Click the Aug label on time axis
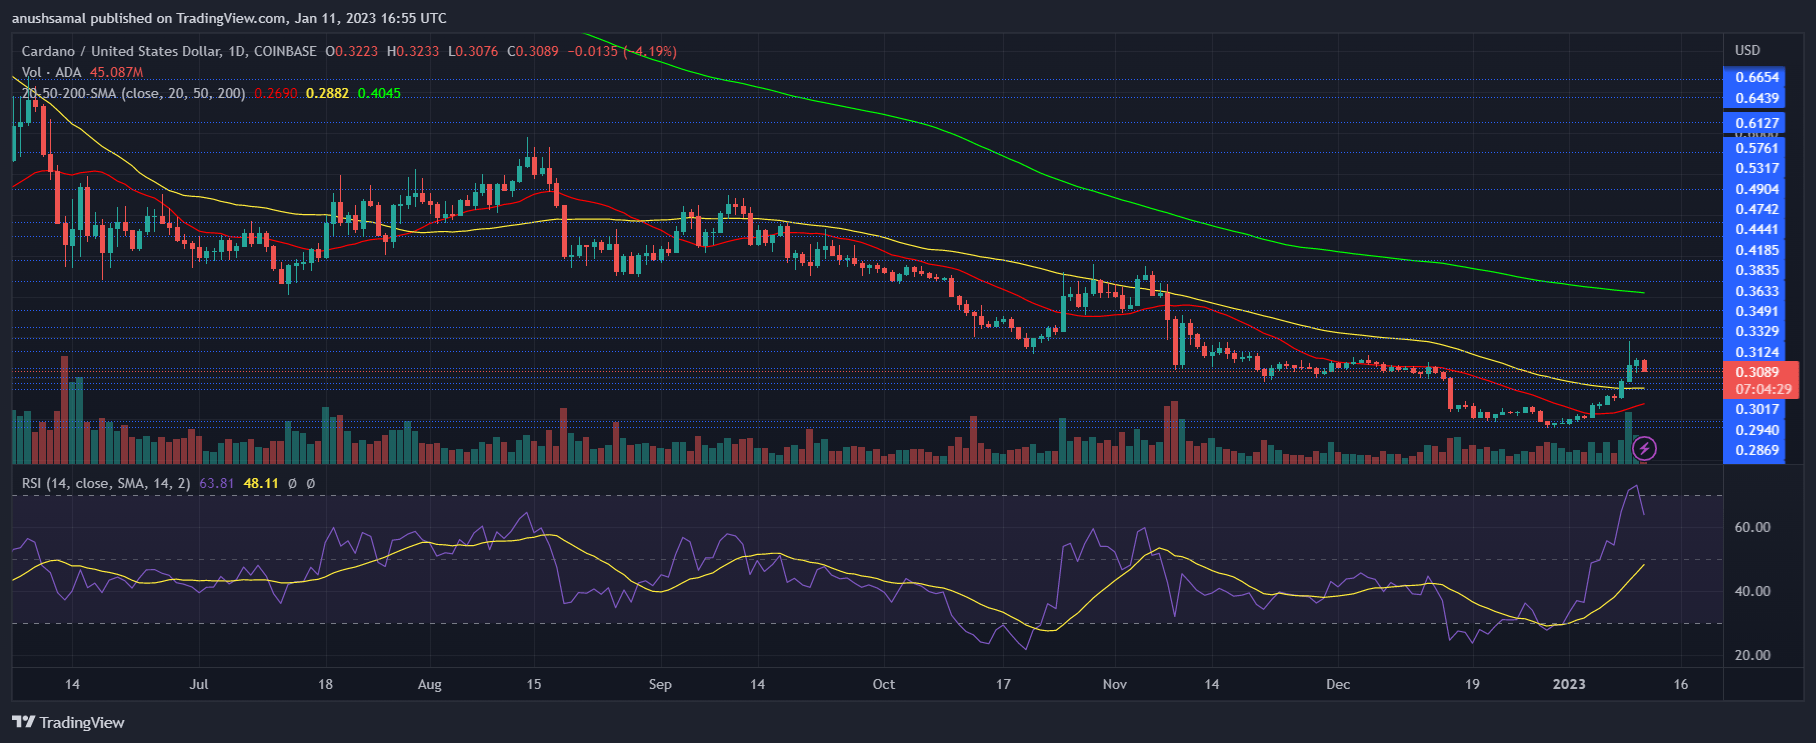 click(x=429, y=684)
